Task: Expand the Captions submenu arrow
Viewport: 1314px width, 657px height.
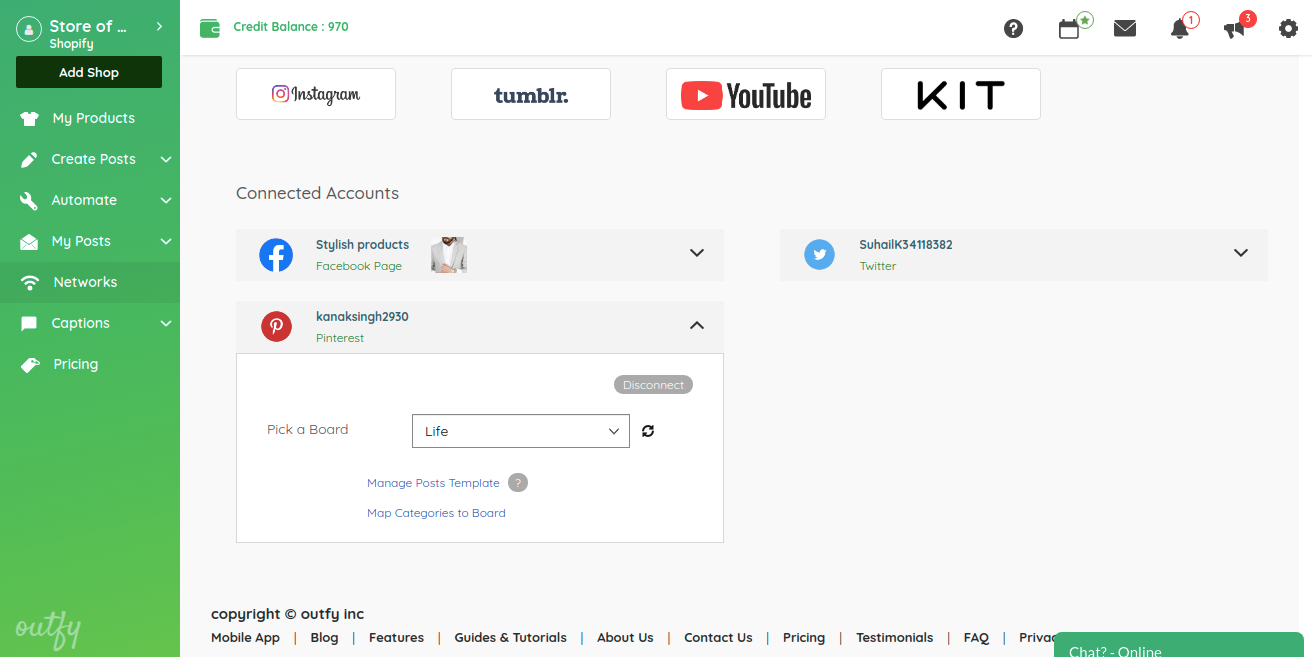Action: coord(166,323)
